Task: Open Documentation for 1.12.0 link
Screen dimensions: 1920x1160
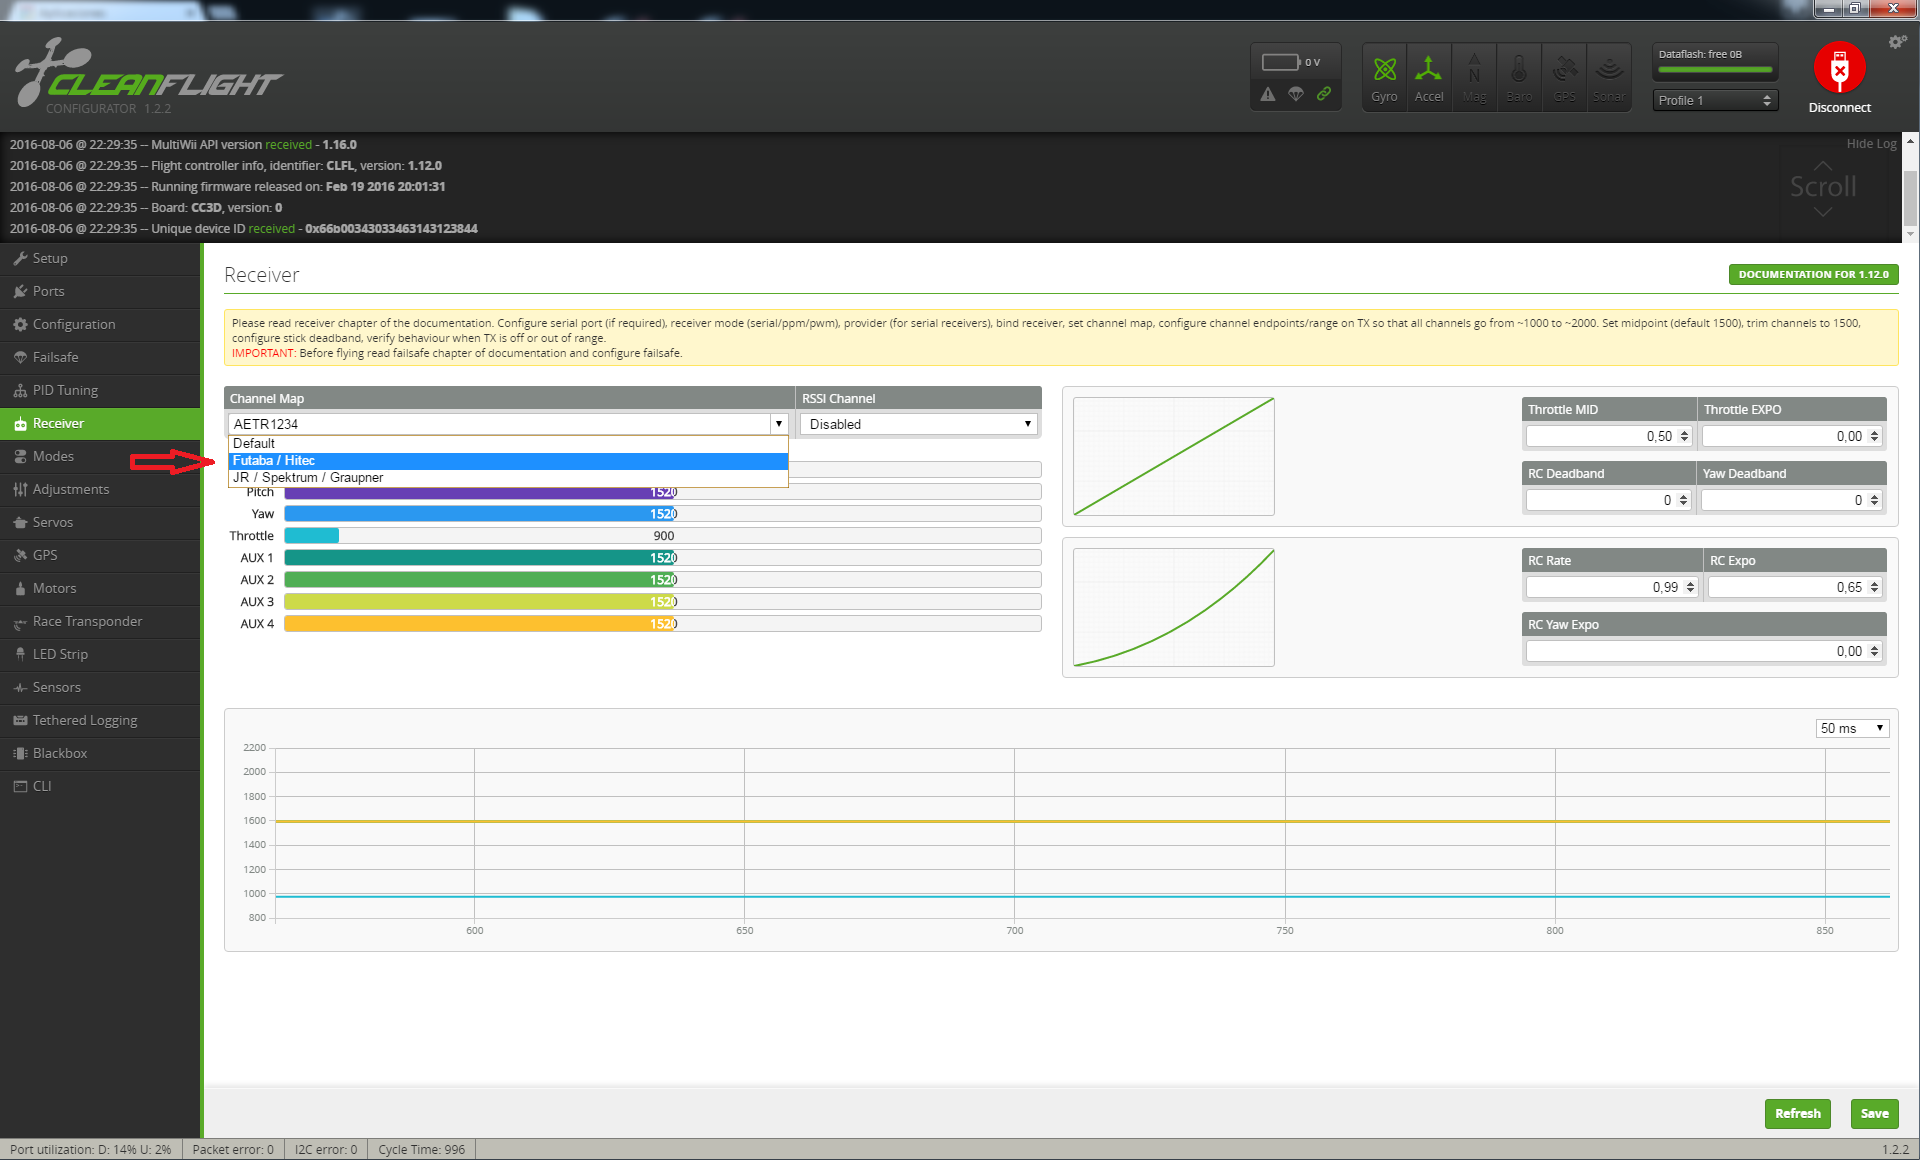Action: [x=1813, y=274]
